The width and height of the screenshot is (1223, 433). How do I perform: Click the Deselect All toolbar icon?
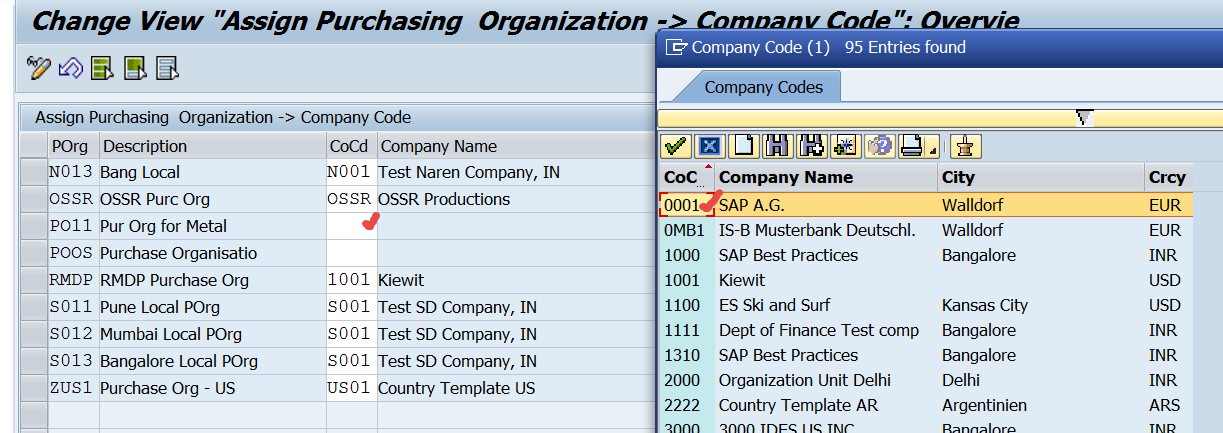[x=167, y=68]
